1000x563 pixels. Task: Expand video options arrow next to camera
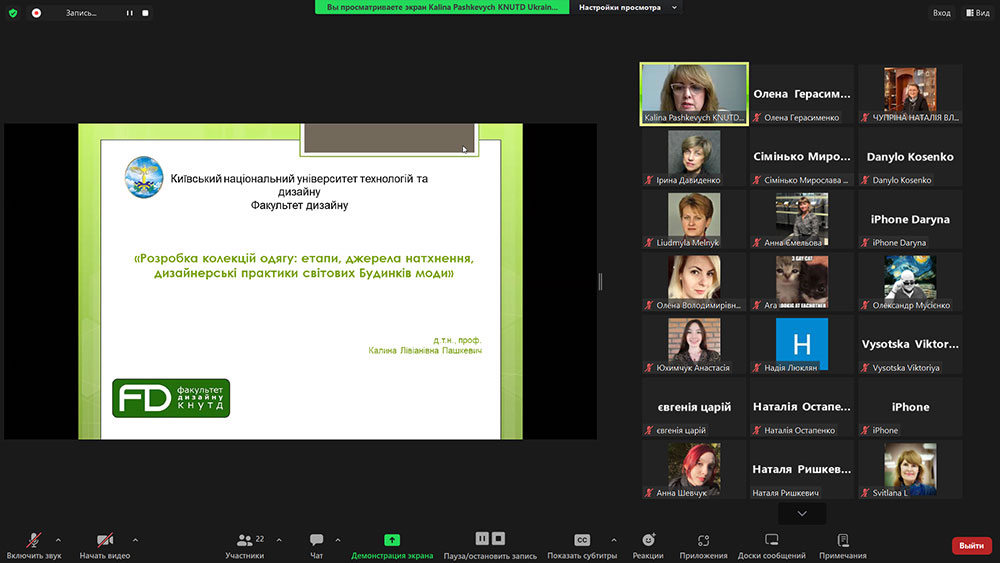(x=135, y=540)
